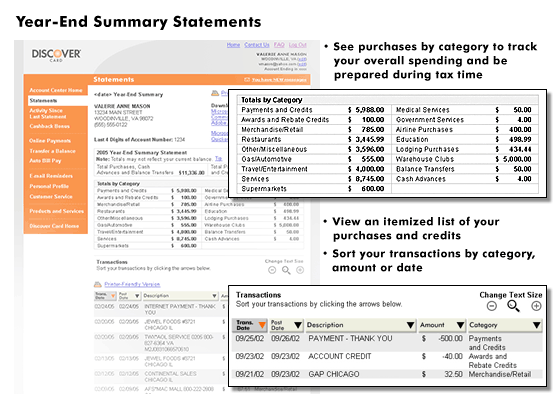This screenshot has width=553, height=394.
Task: Click the Contact Us link
Action: [x=257, y=45]
